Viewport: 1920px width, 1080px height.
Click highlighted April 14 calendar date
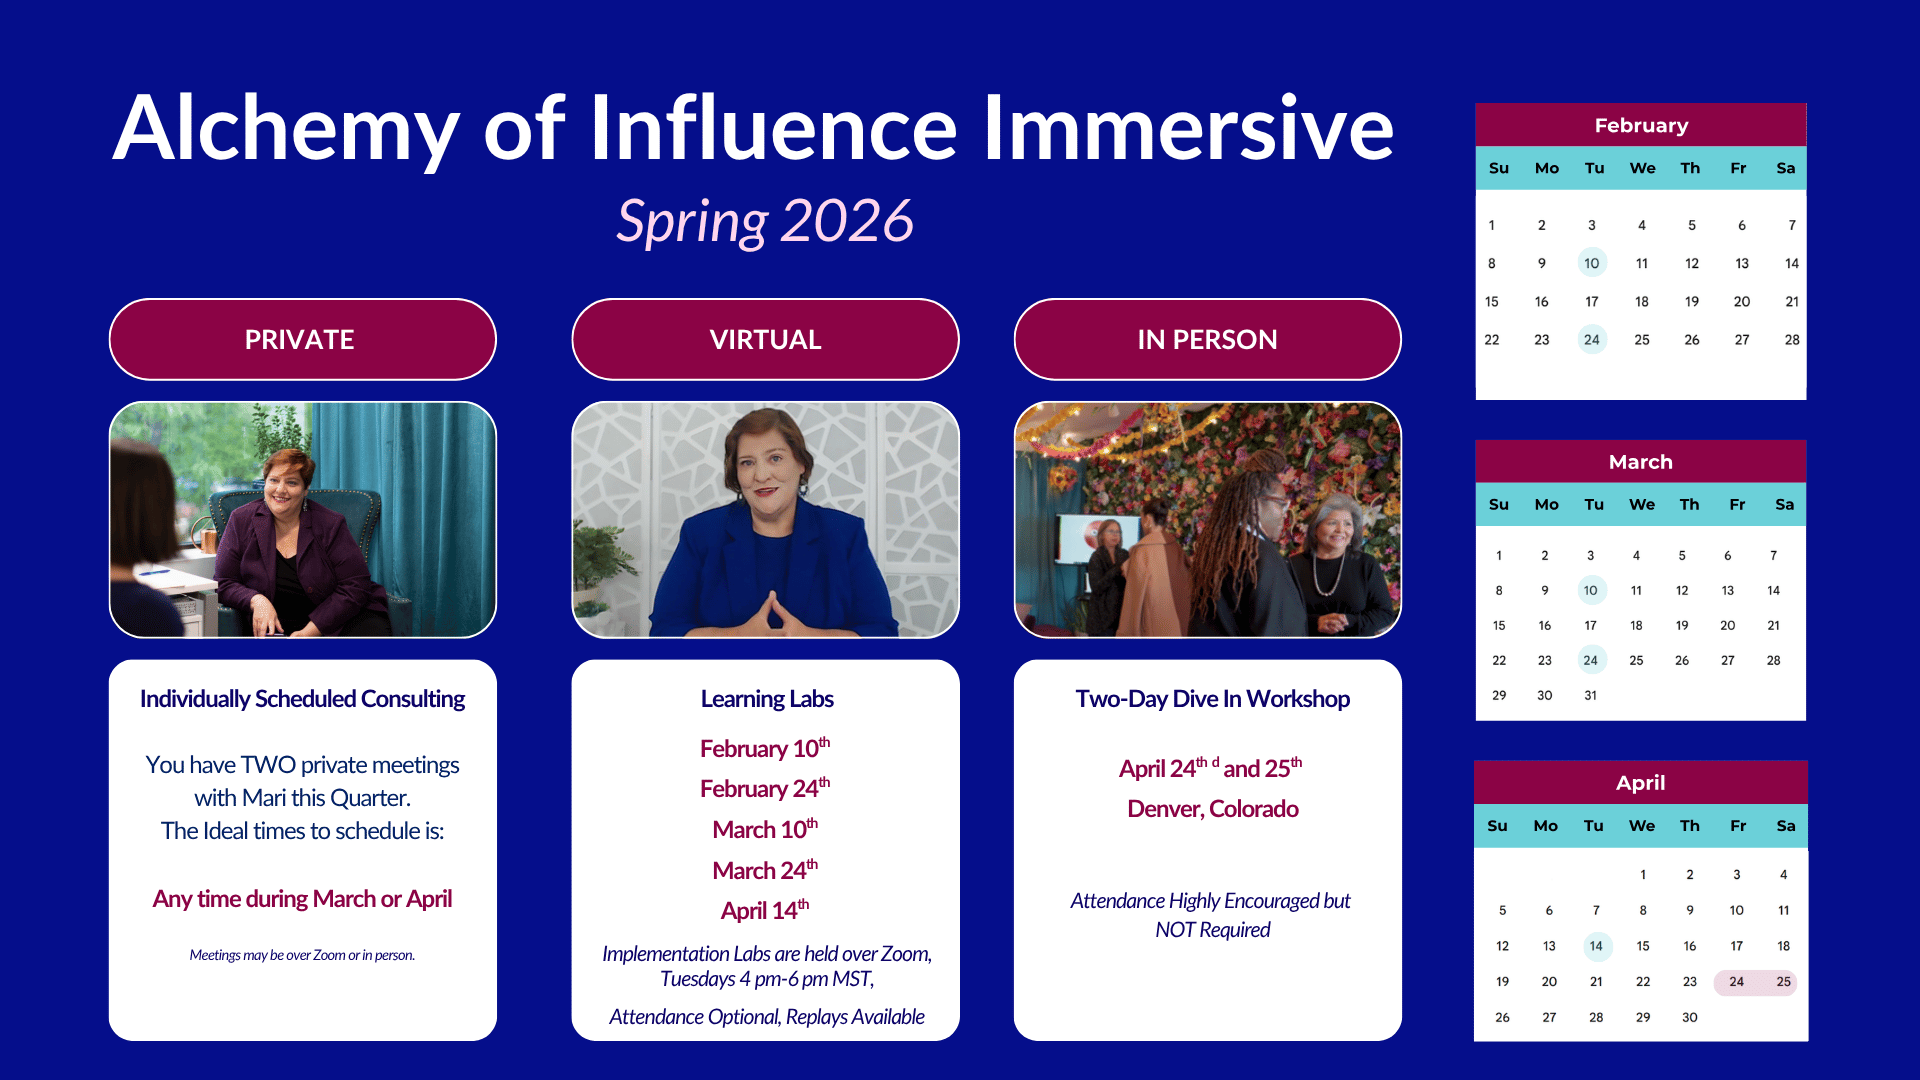tap(1596, 946)
